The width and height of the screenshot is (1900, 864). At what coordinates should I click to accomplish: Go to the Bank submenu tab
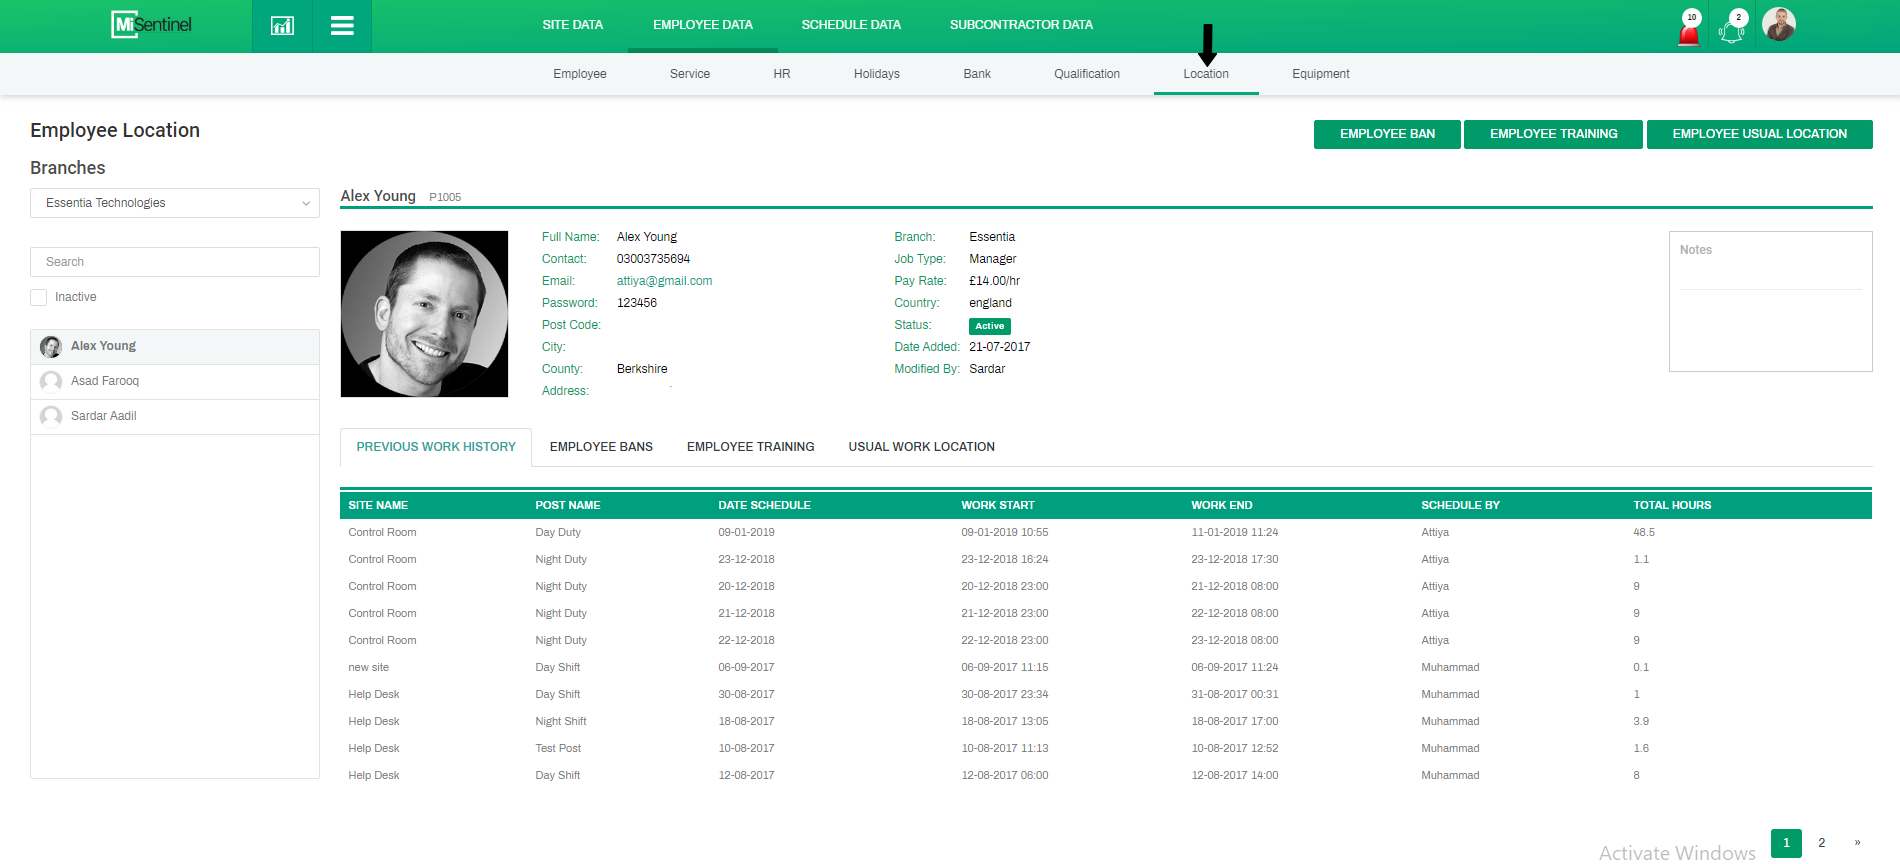pyautogui.click(x=977, y=74)
